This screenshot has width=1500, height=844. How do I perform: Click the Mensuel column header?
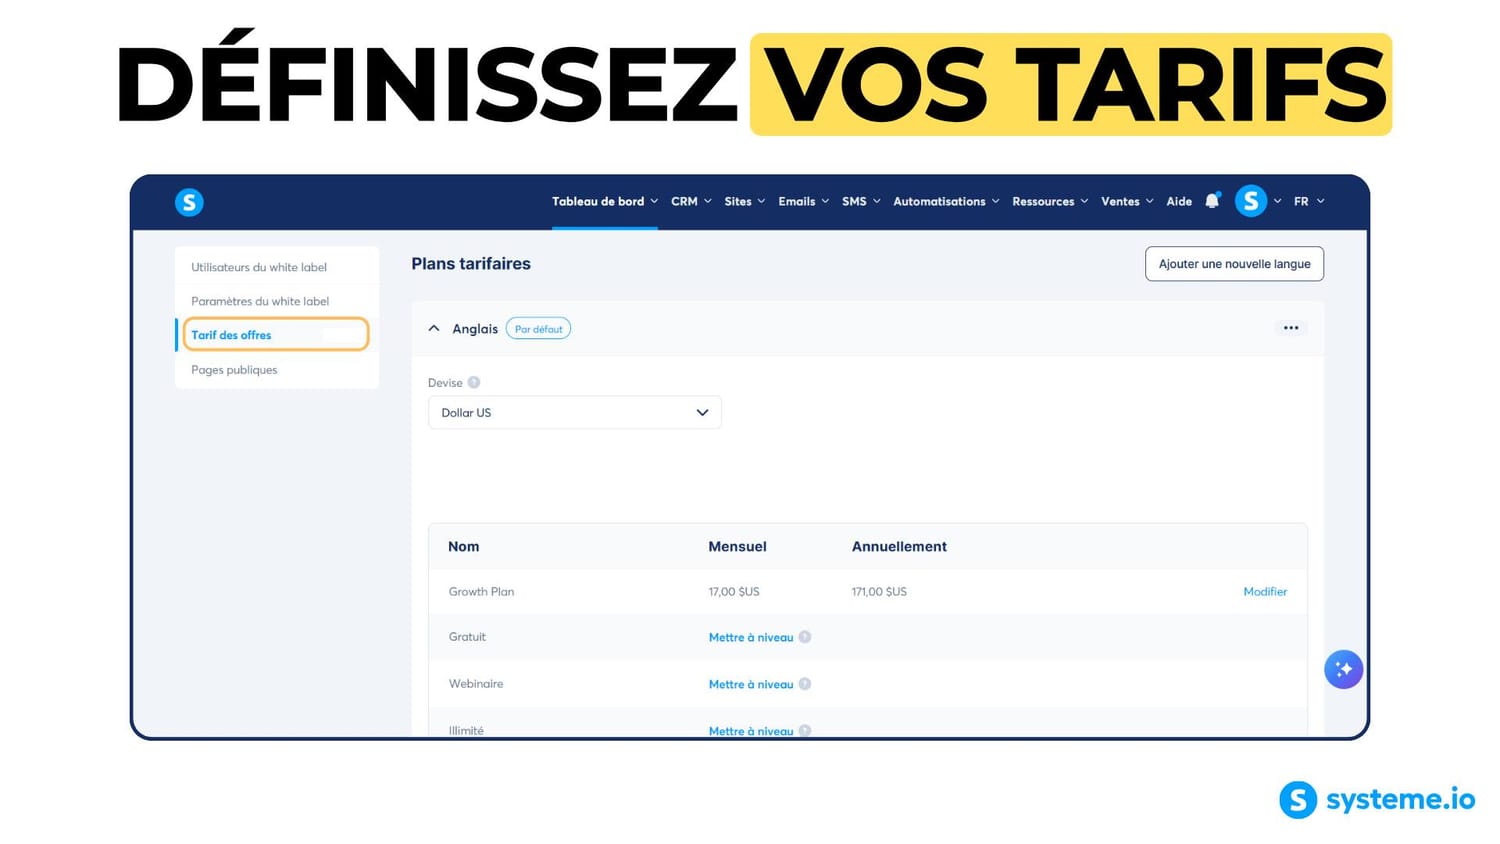[738, 546]
